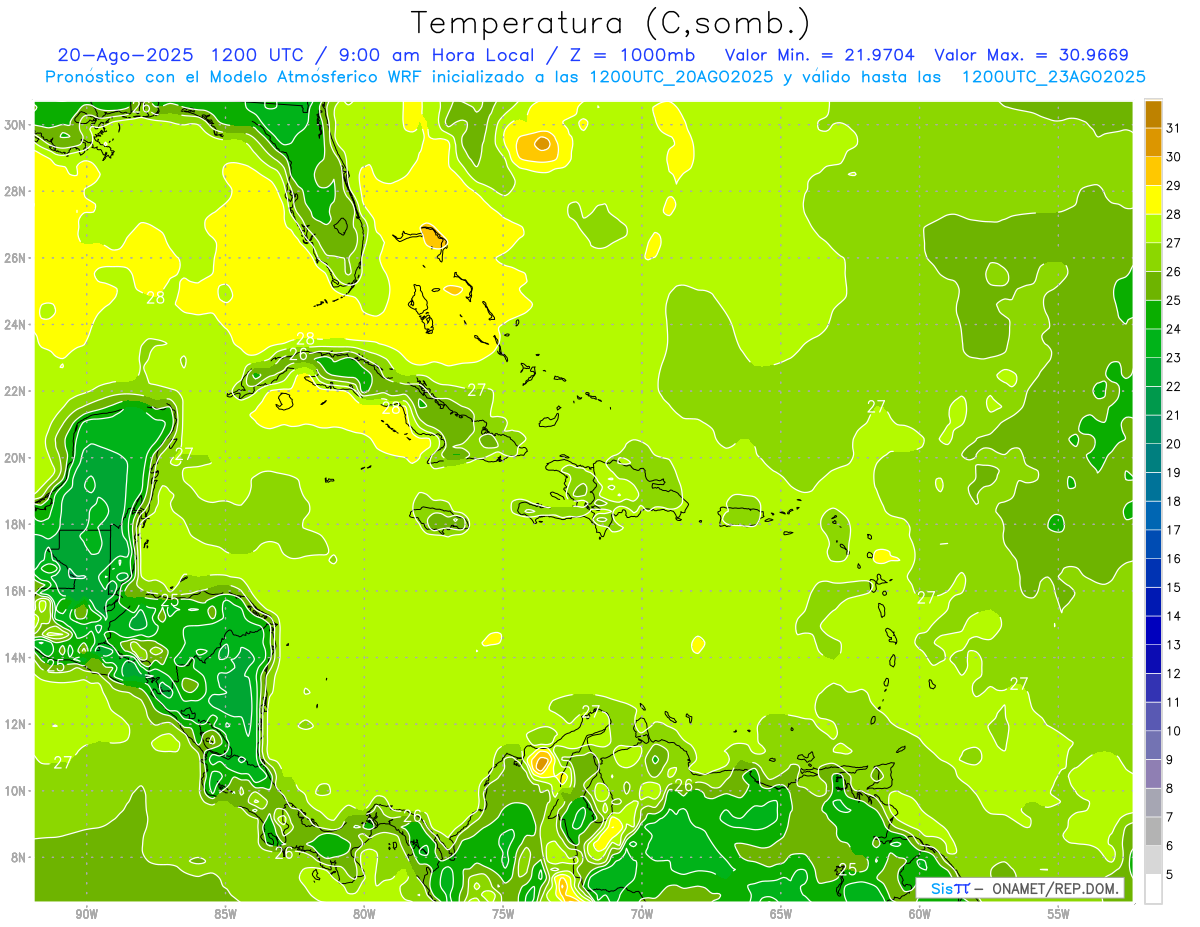1200x927 pixels.
Task: Click the 20N latitude axis label
Action: 16,457
